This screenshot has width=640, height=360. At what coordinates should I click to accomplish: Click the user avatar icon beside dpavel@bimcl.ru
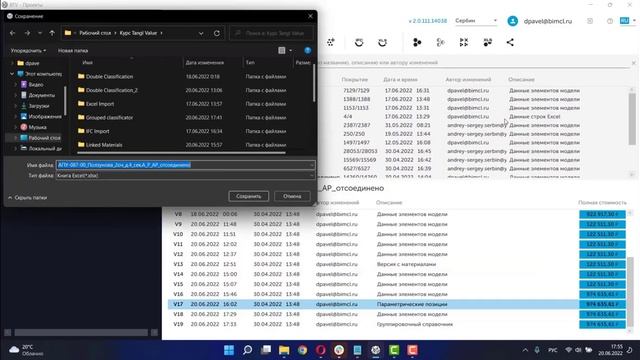pos(513,21)
